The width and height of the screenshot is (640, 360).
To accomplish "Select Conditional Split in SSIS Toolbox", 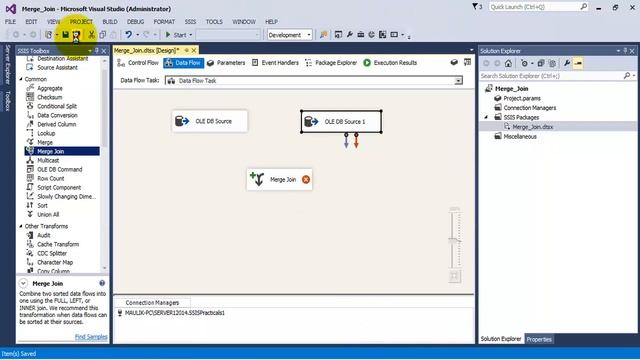I will 57,106.
